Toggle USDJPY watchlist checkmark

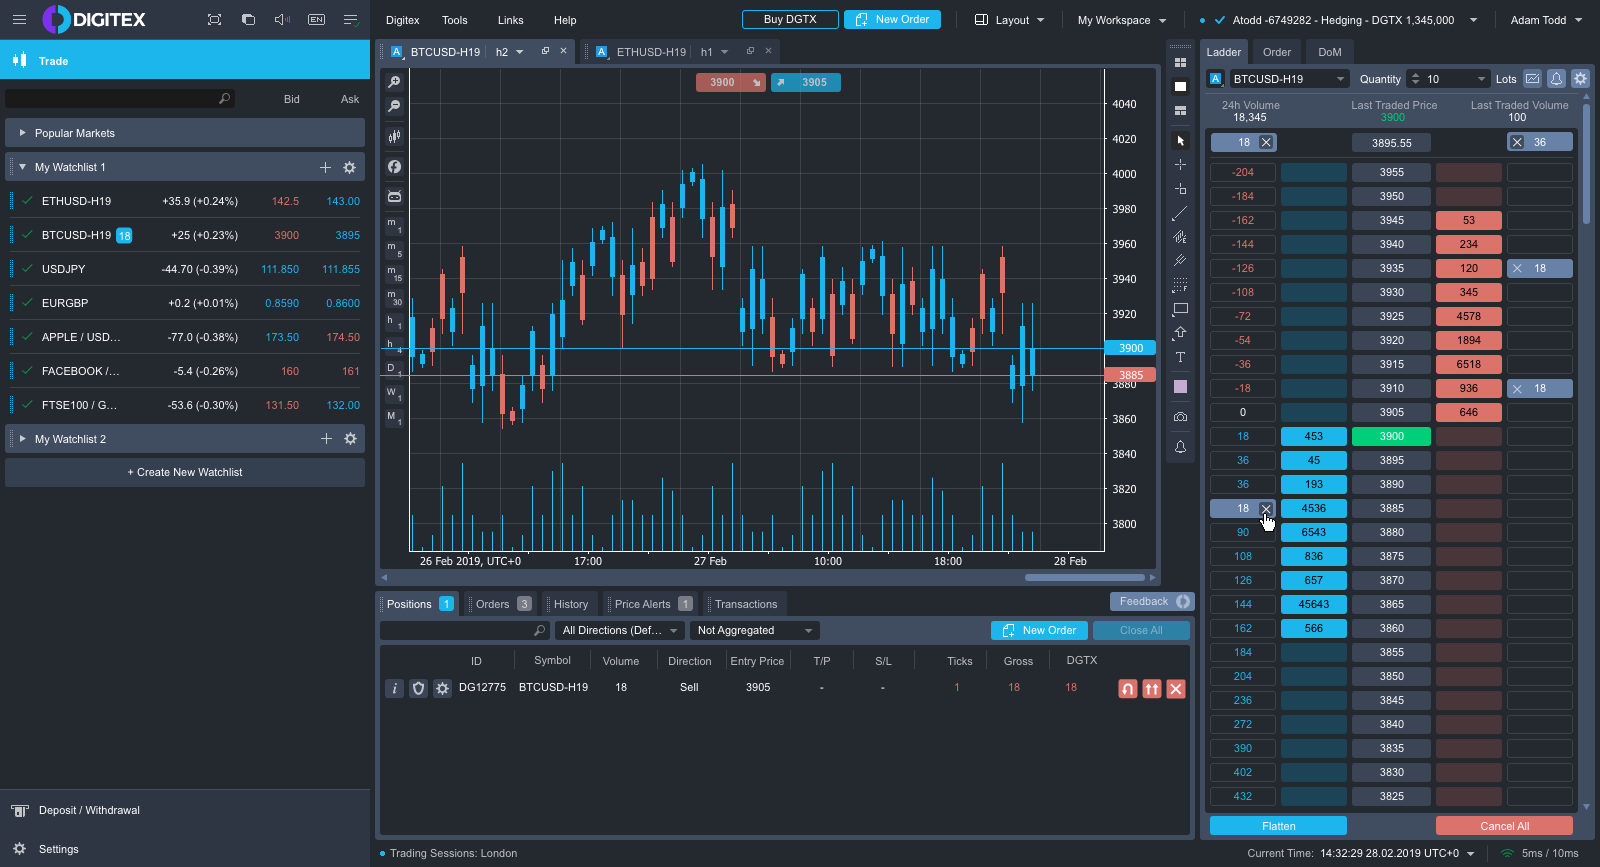pos(27,269)
